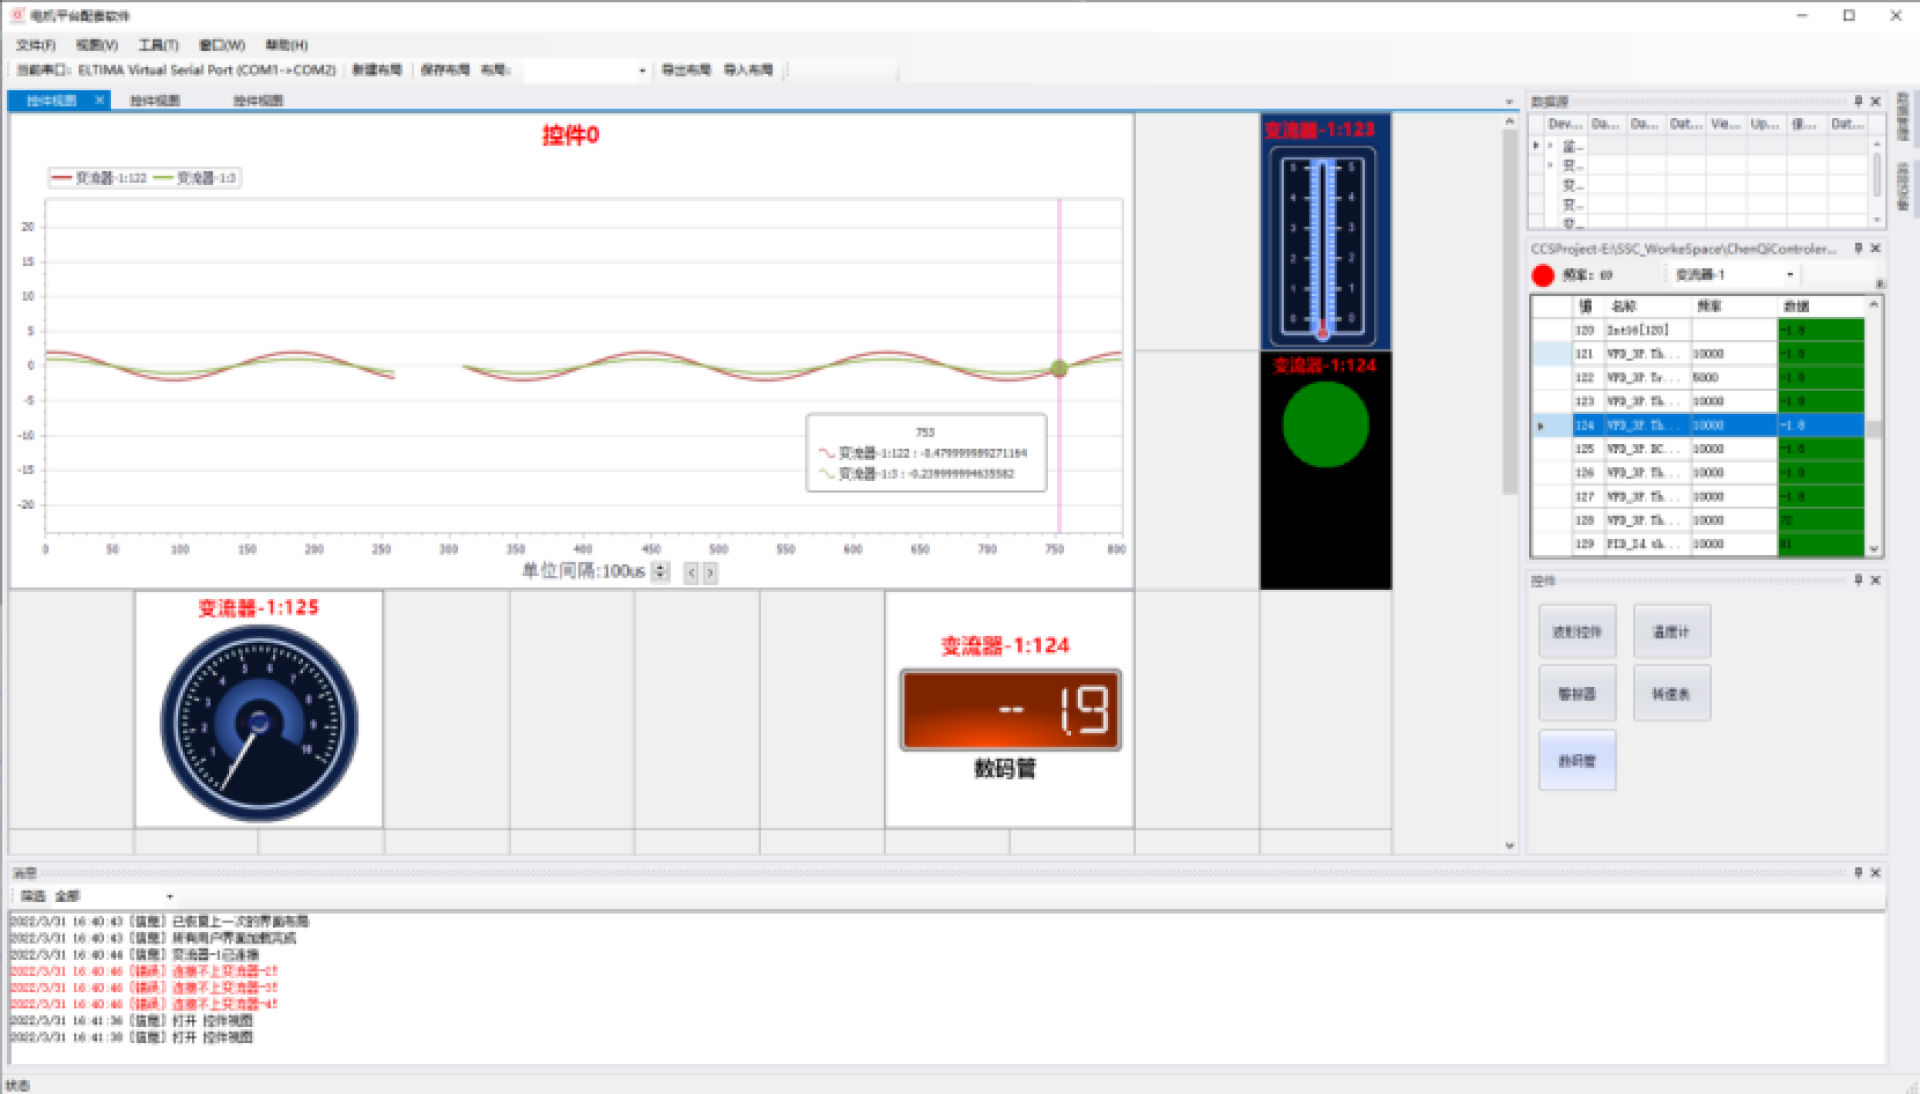The height and width of the screenshot is (1094, 1920).
Task: Switch to the second 控件视图 tab
Action: tap(155, 100)
